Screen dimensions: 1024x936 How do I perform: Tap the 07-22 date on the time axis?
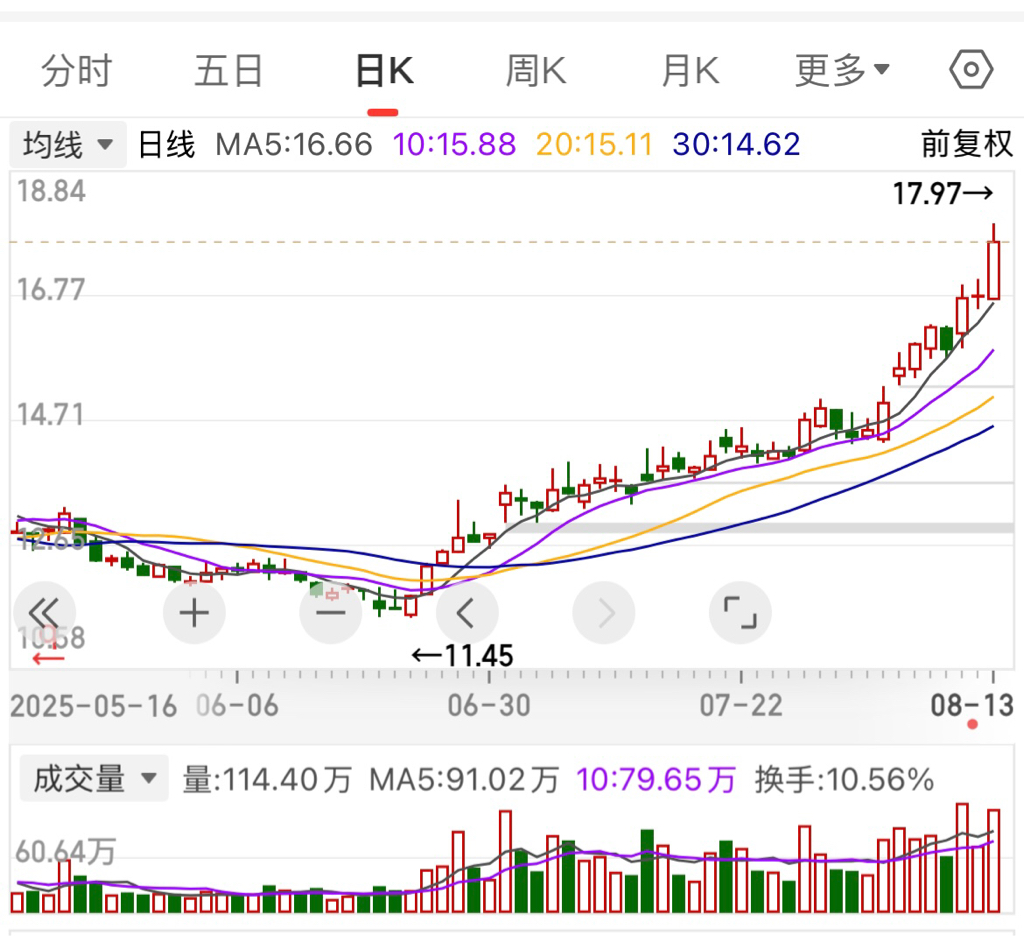[741, 706]
